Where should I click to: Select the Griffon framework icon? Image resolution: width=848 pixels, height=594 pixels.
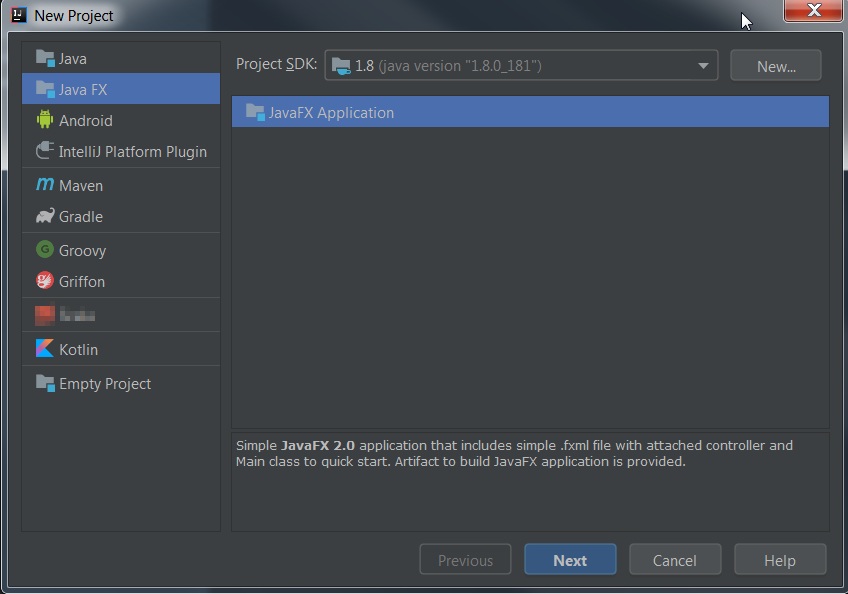(x=45, y=281)
